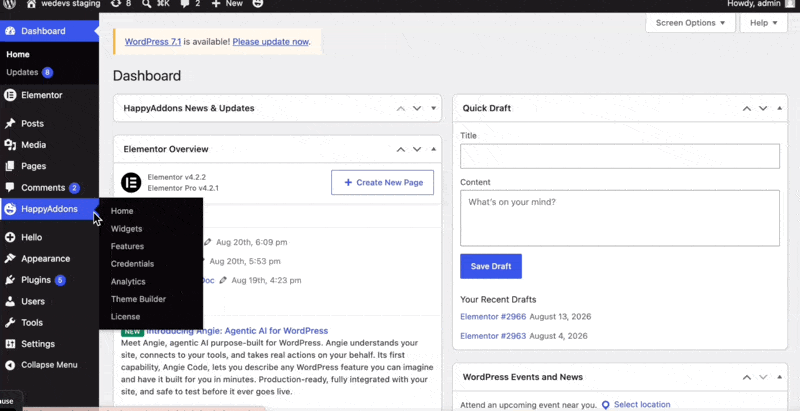
Task: Focus the Quick Draft Title field
Action: click(620, 156)
